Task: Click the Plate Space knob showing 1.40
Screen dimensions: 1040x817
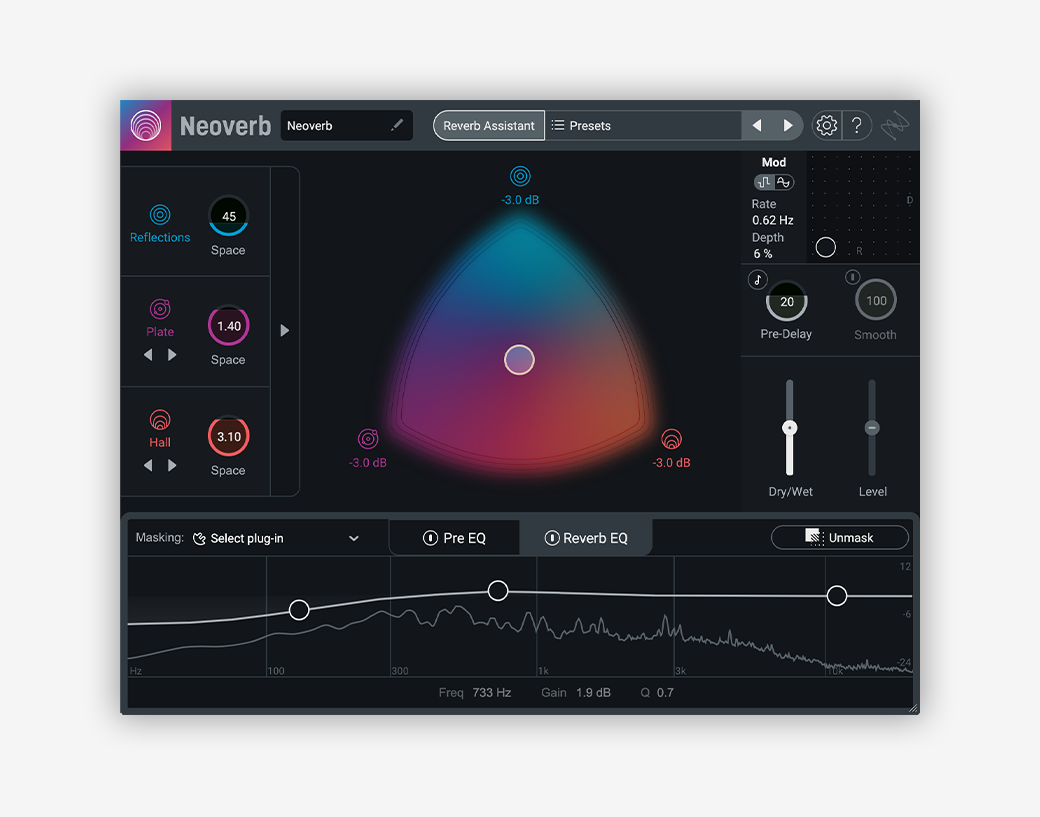Action: [229, 326]
